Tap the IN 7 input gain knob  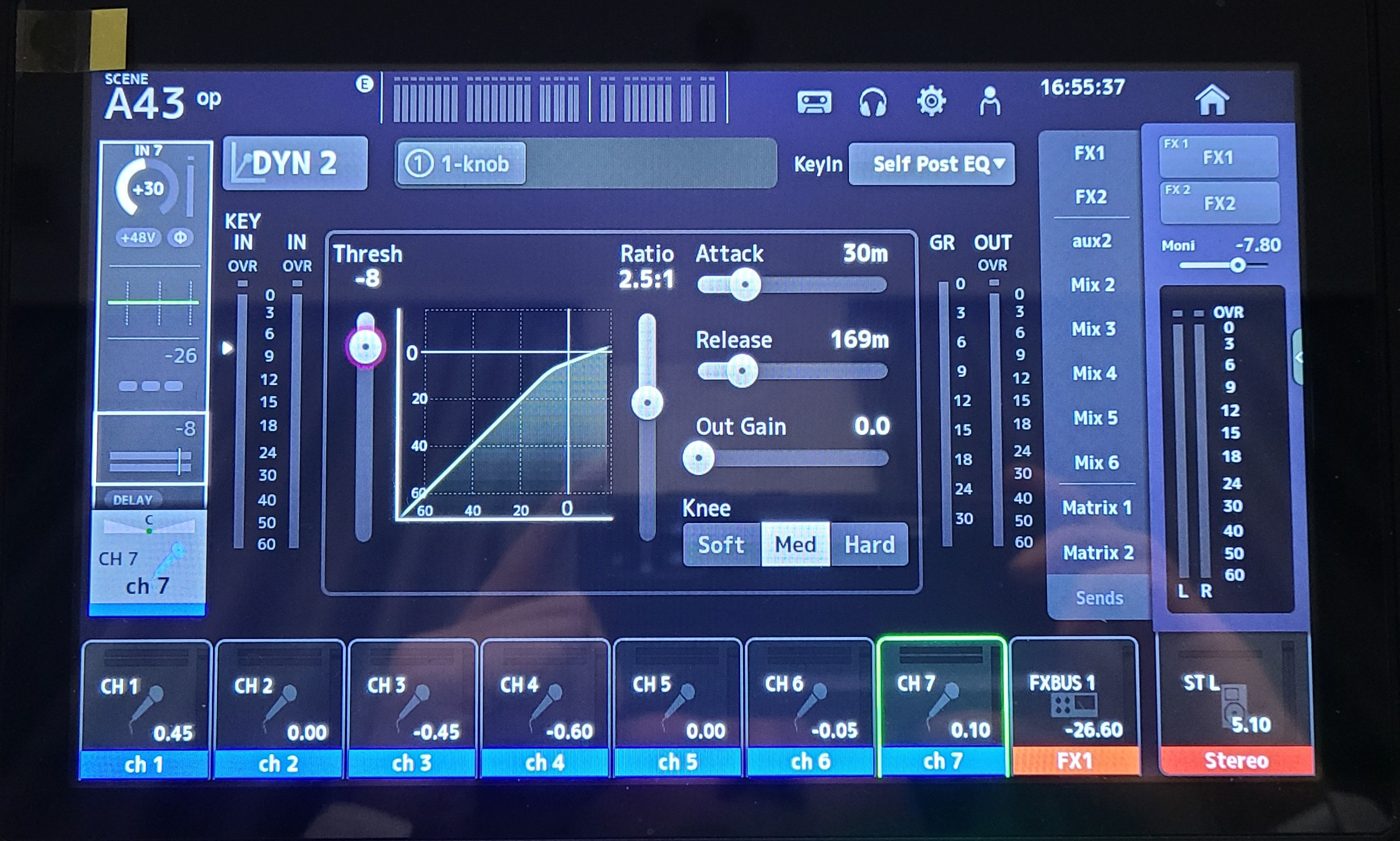click(147, 187)
